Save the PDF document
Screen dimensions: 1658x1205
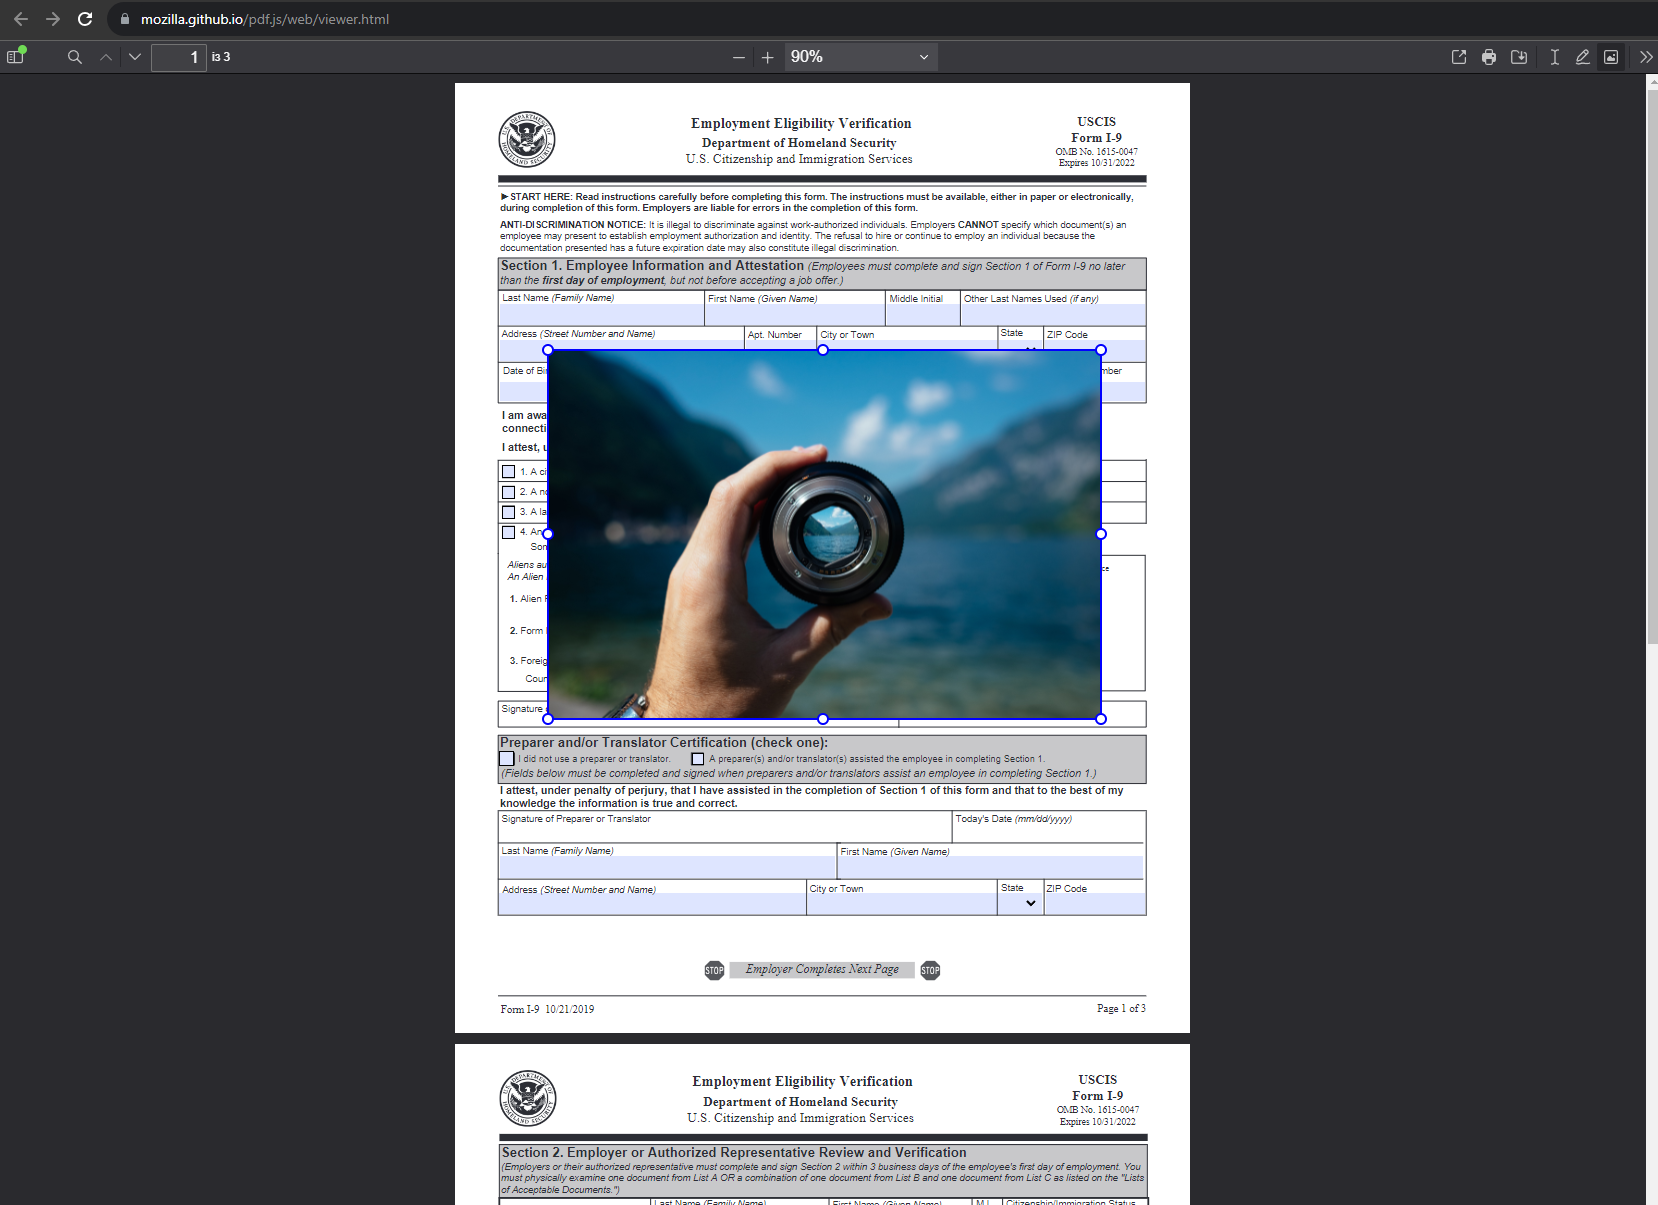[1519, 57]
